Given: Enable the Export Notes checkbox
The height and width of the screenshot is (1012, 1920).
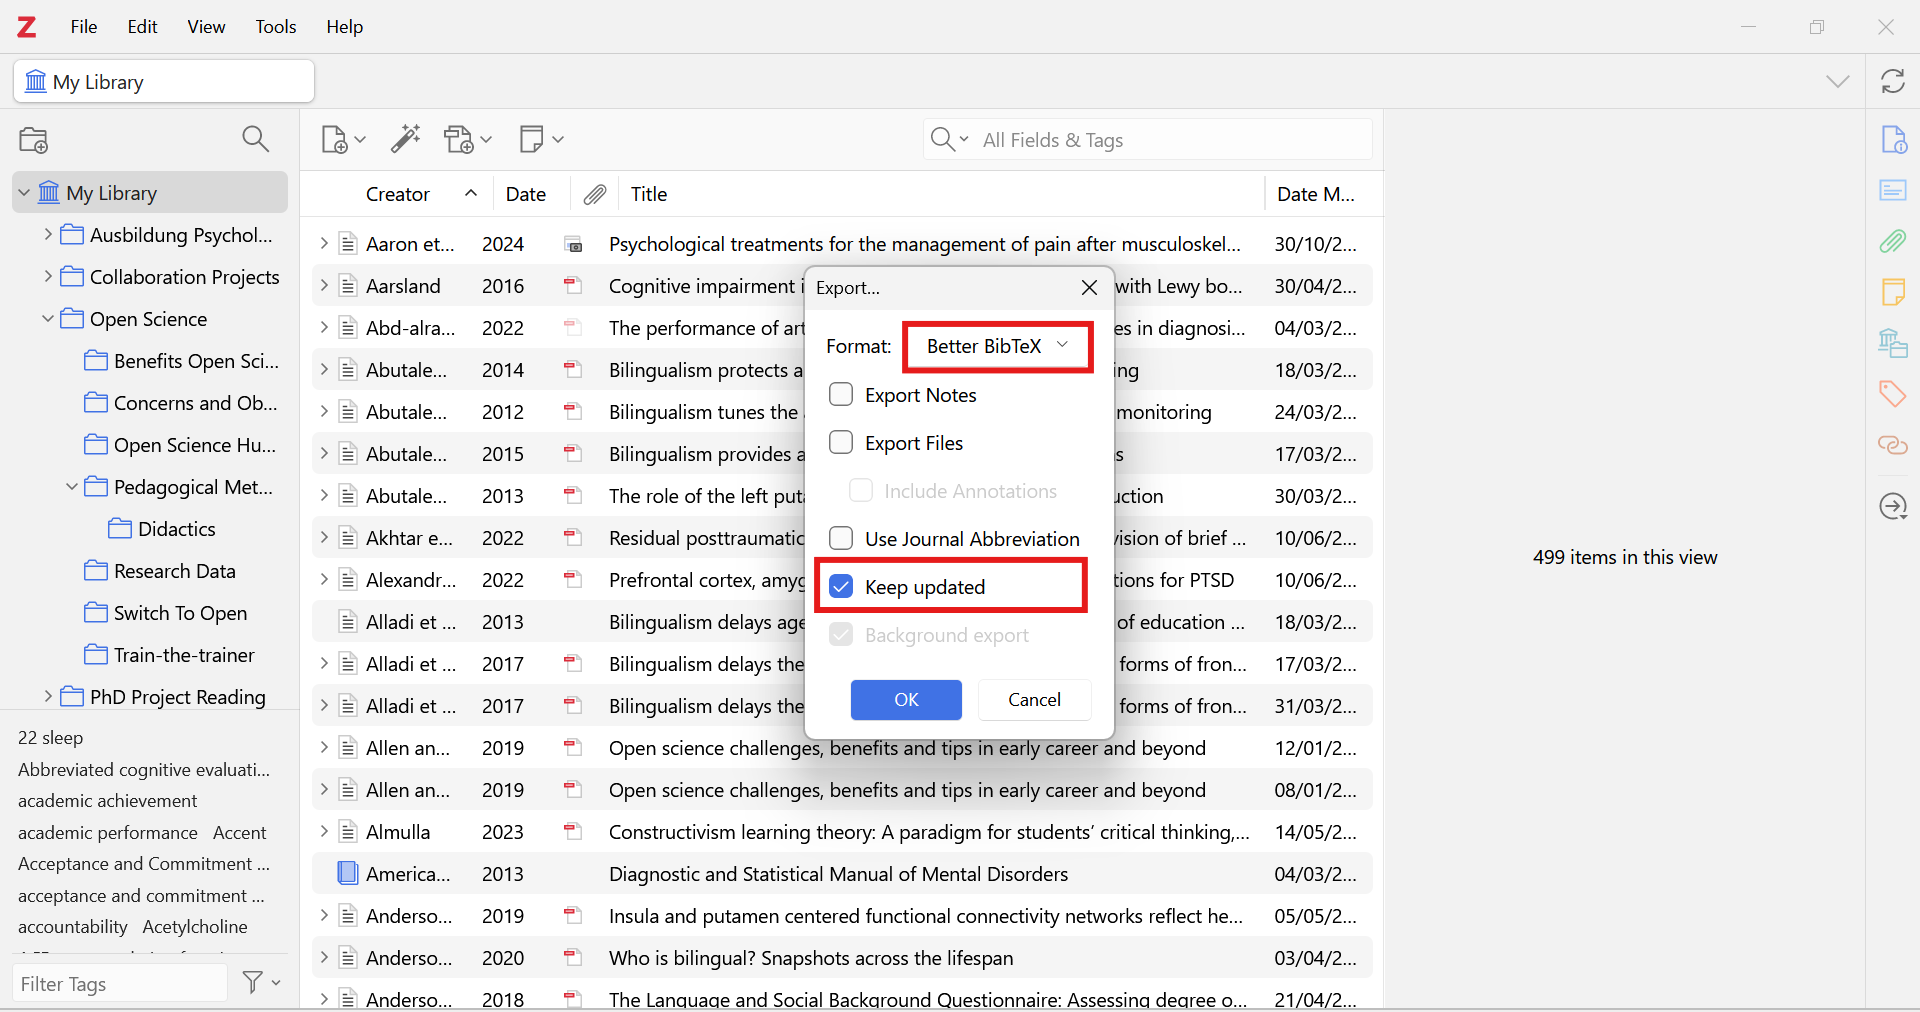Looking at the screenshot, I should point(841,394).
